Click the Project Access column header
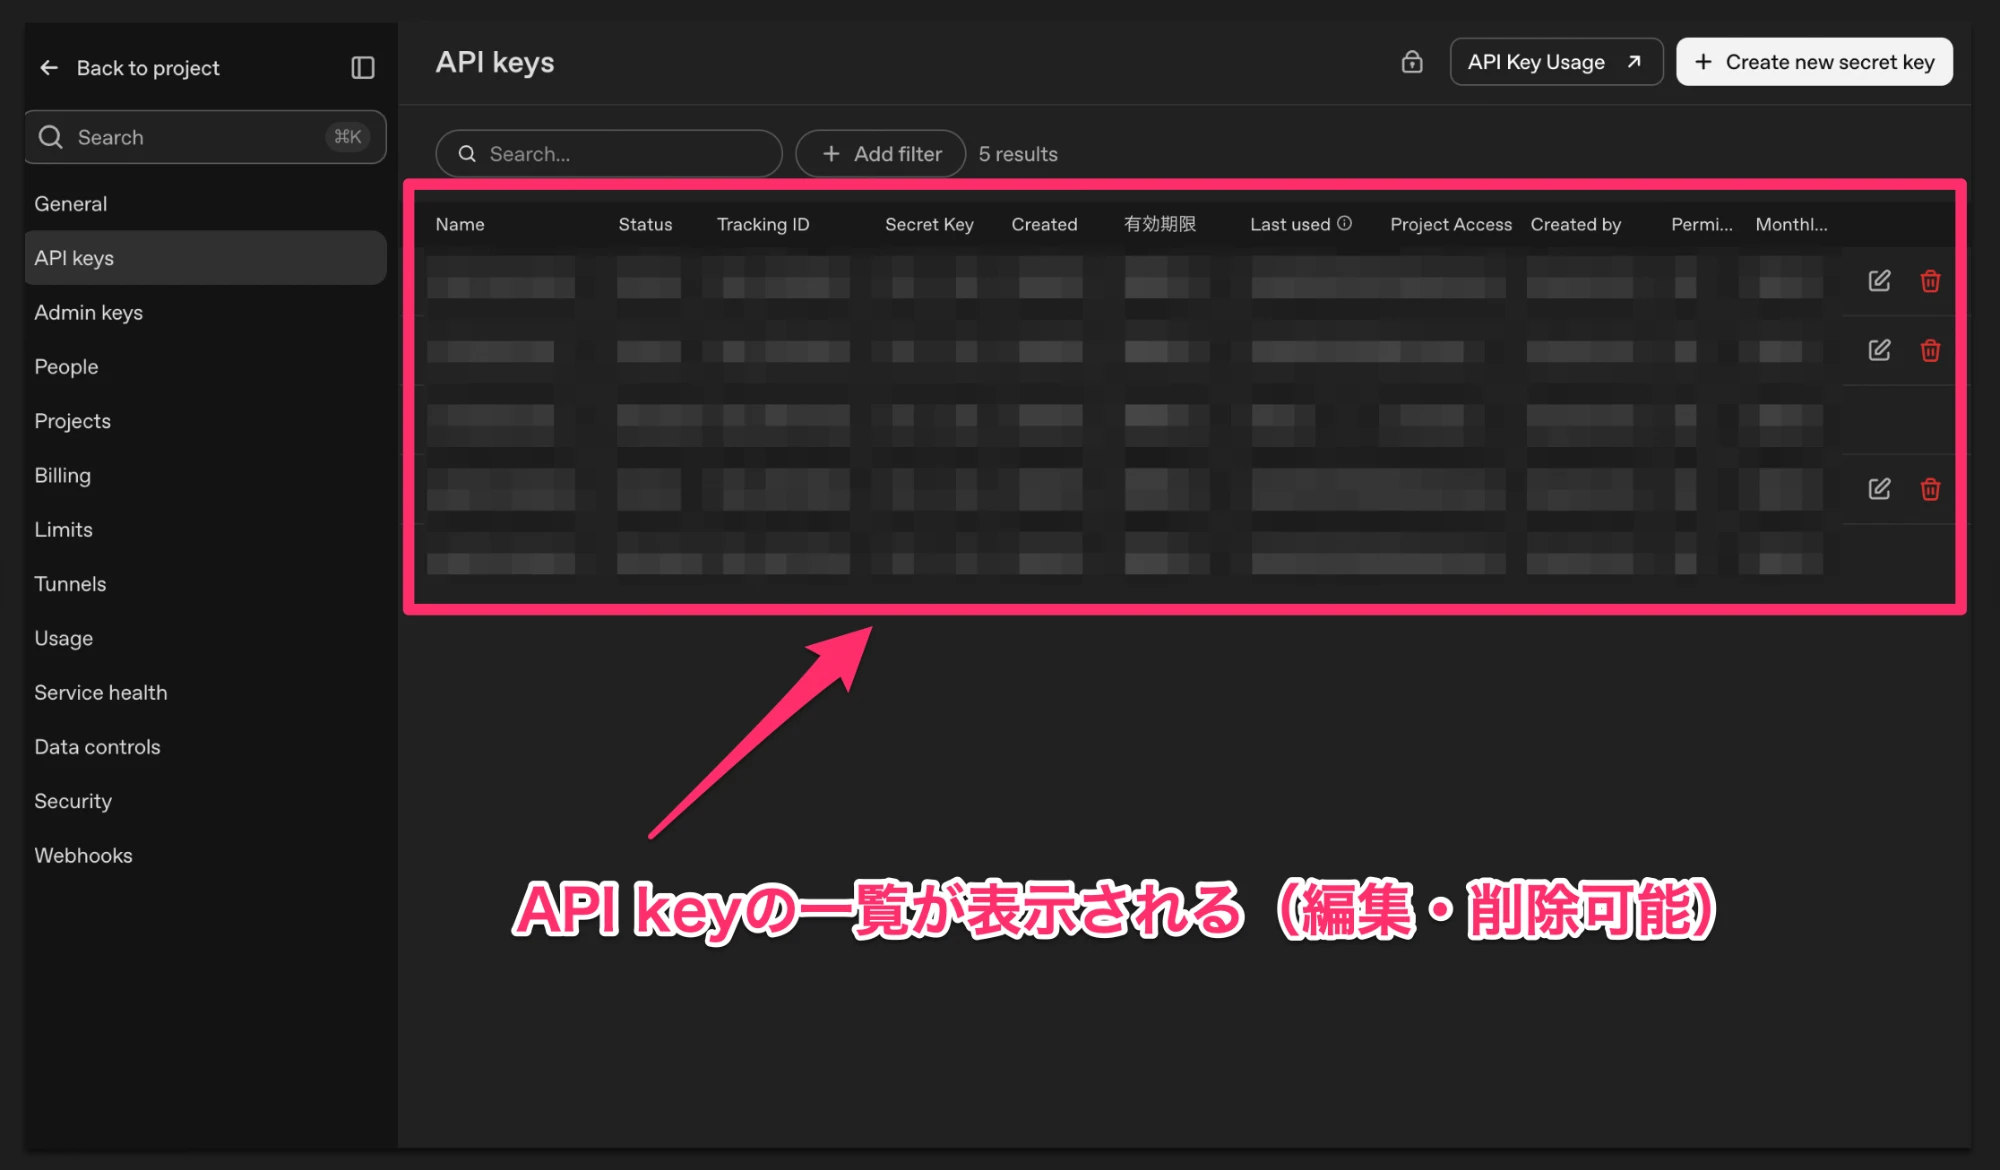 click(x=1451, y=224)
